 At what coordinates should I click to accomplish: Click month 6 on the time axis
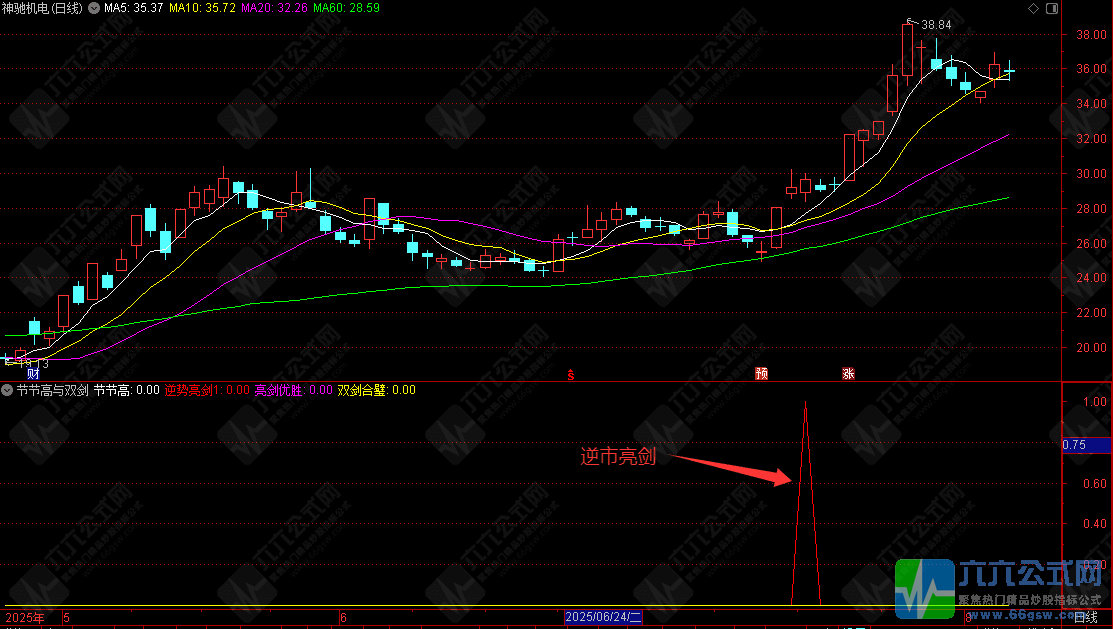click(x=344, y=618)
